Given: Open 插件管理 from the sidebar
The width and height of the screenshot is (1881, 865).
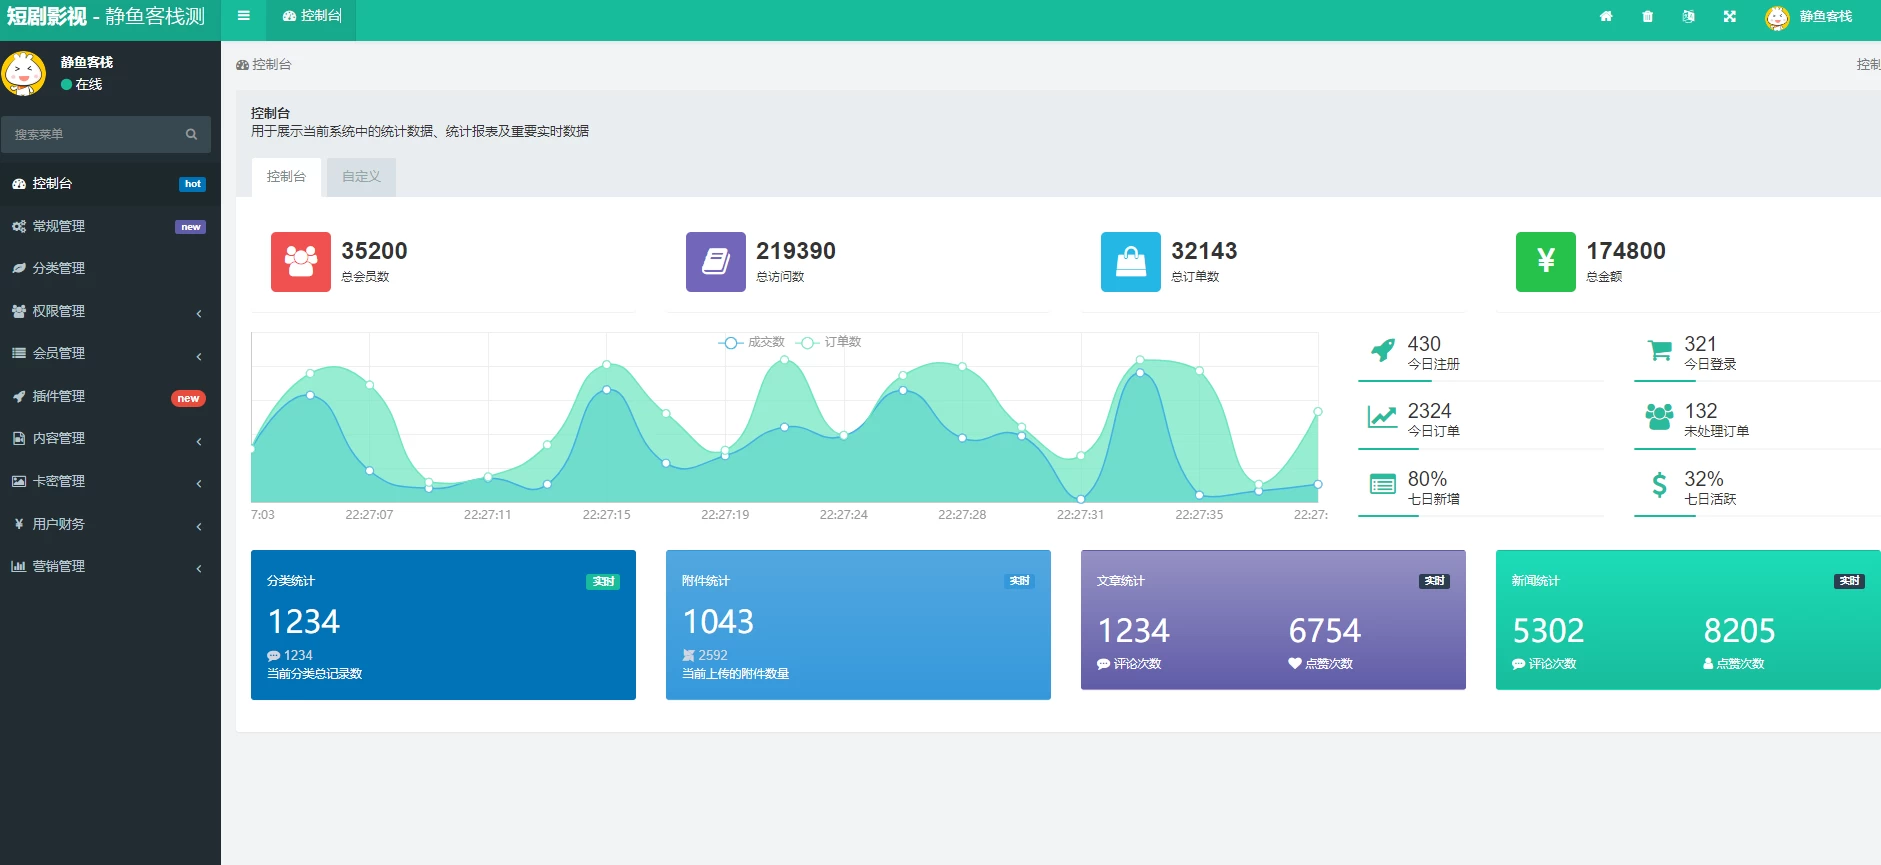Looking at the screenshot, I should [108, 396].
